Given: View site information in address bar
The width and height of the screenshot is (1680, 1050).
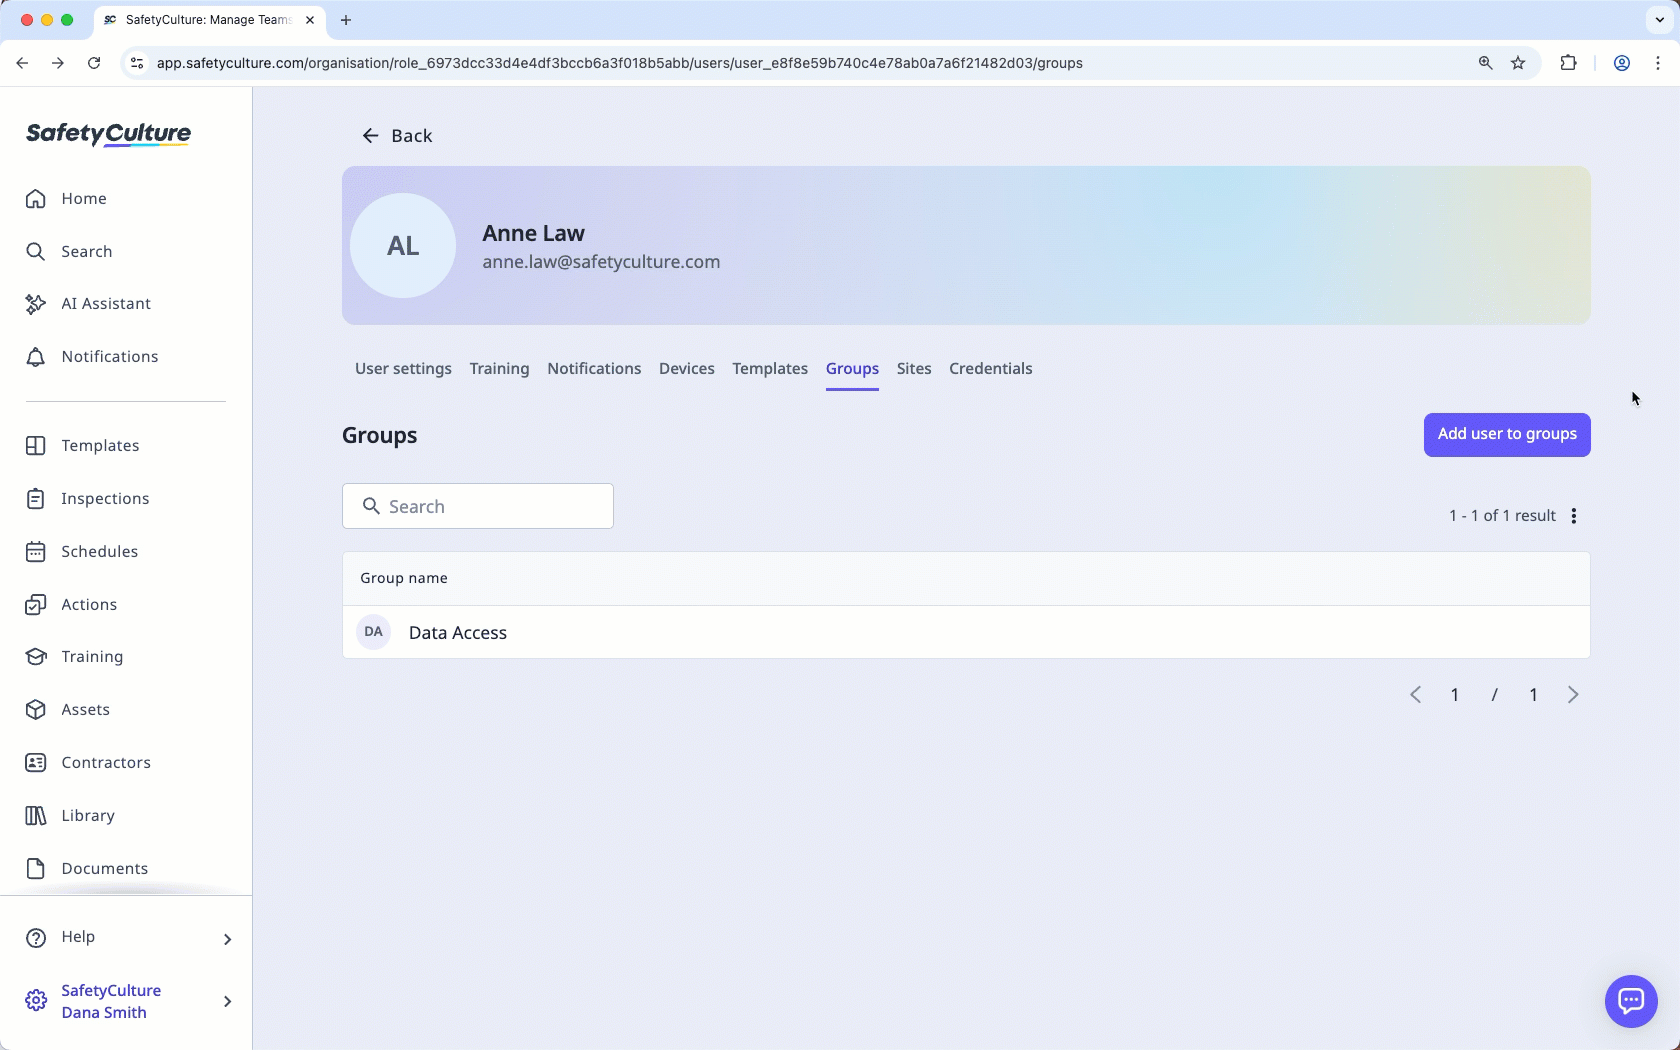Looking at the screenshot, I should pyautogui.click(x=137, y=63).
